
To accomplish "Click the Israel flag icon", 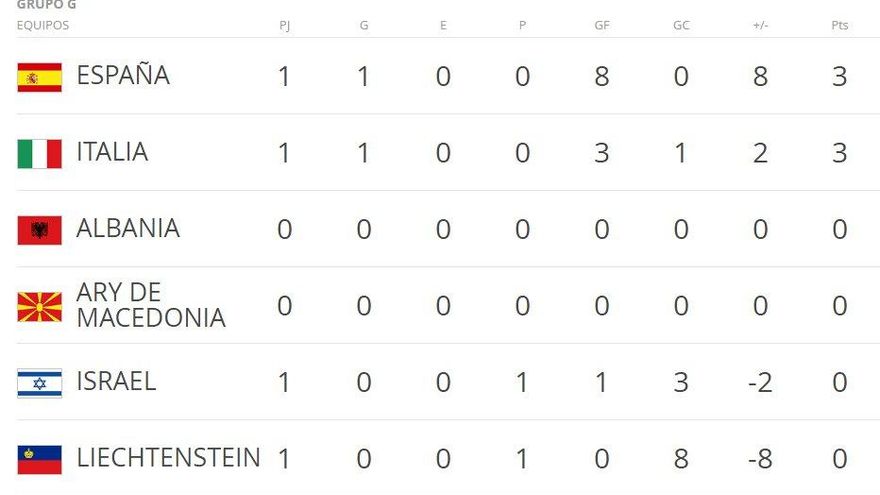I will (39, 382).
